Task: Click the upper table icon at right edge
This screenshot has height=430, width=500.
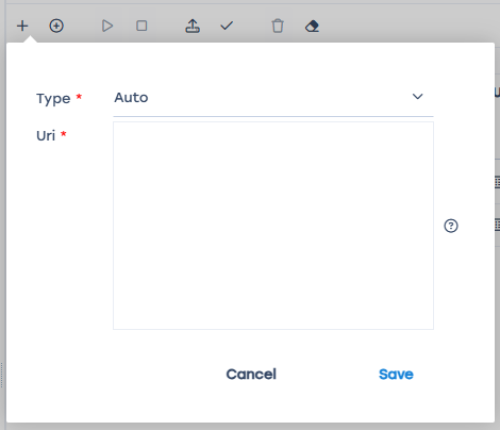Action: pos(497,182)
